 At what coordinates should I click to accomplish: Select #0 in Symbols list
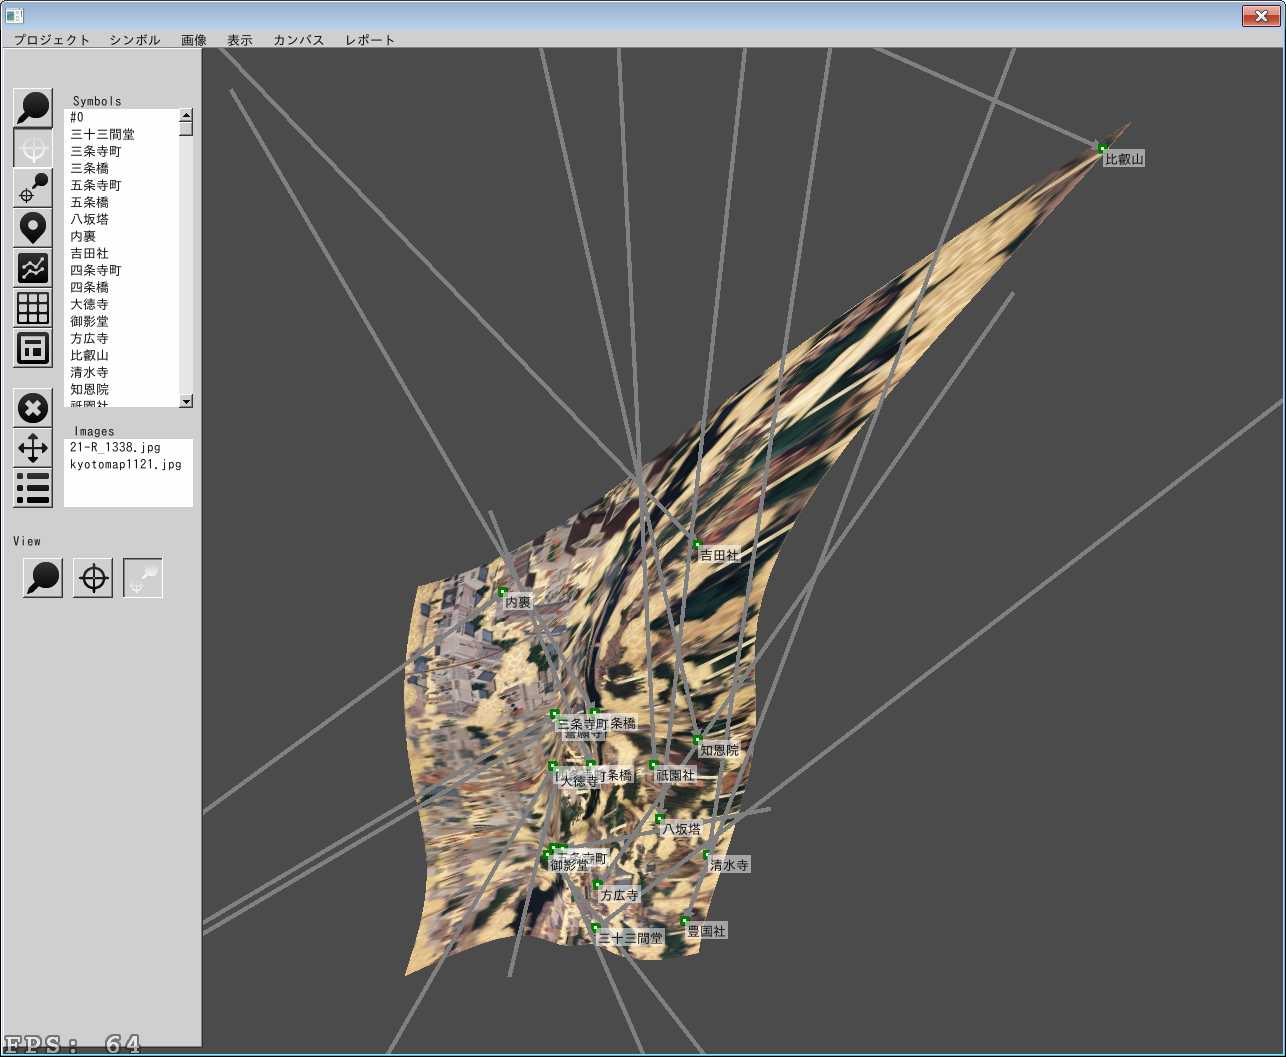pos(121,117)
